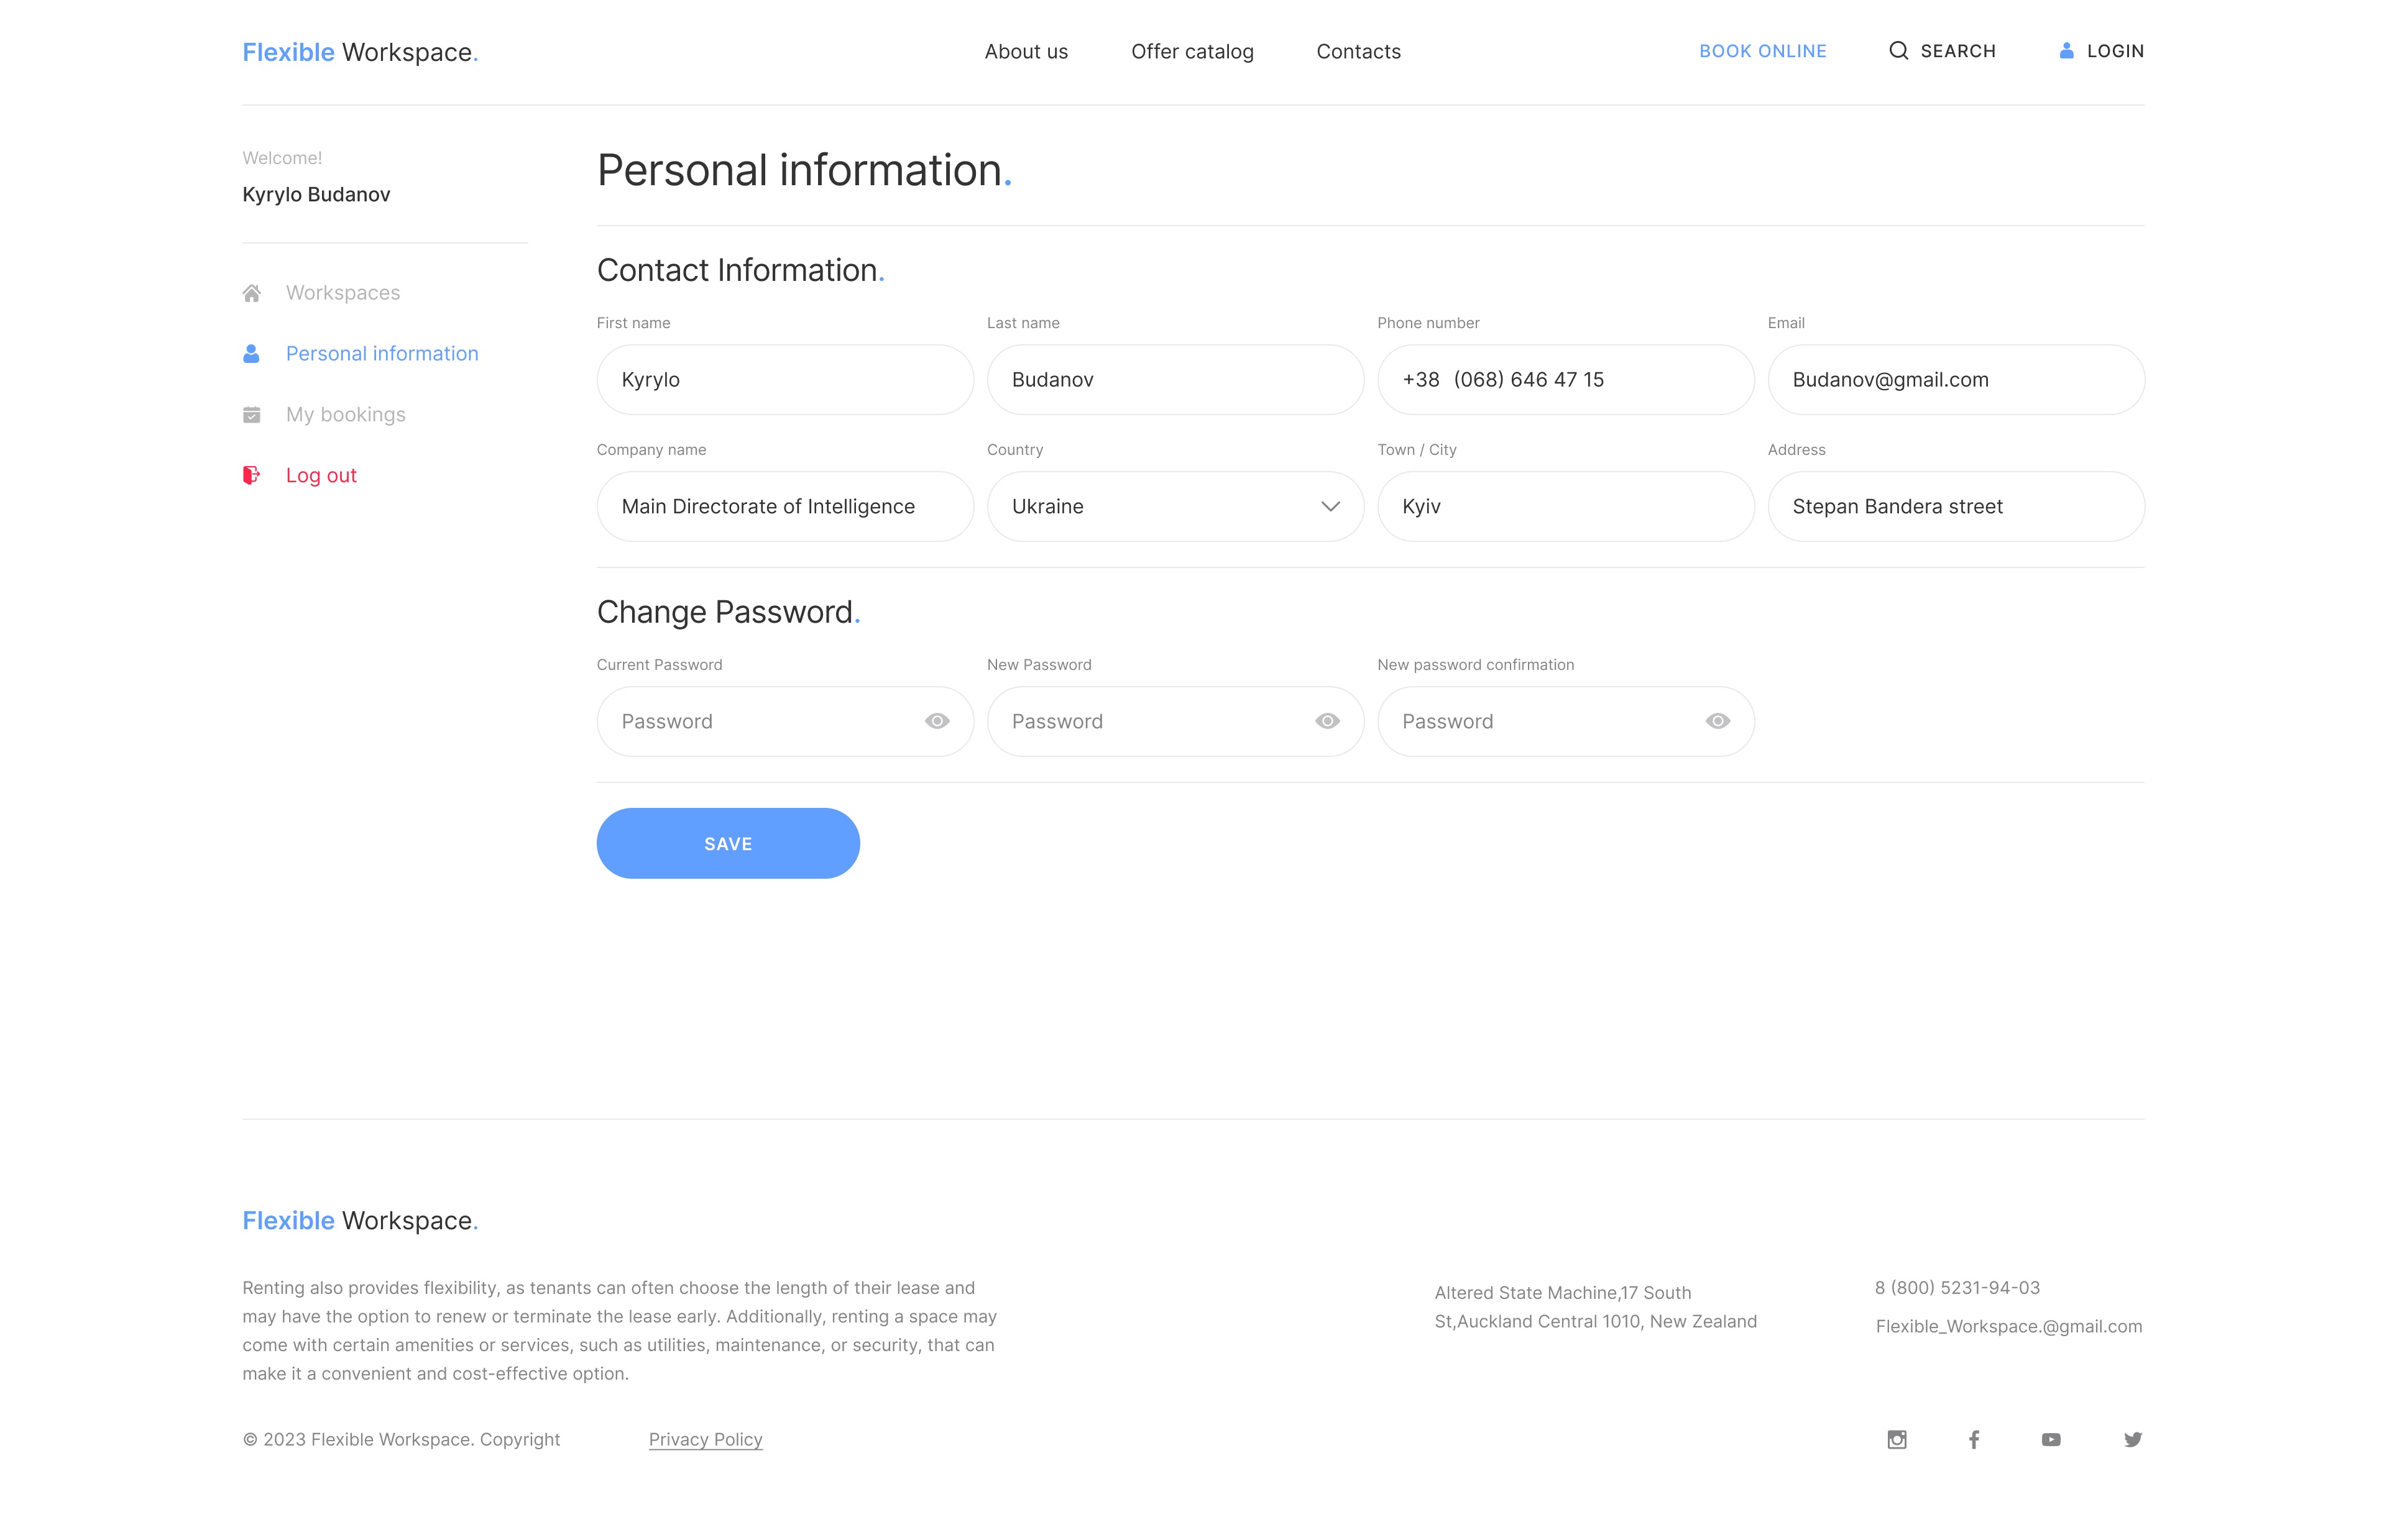Image resolution: width=2387 pixels, height=1540 pixels.
Task: Toggle visibility on Current Password field
Action: (936, 720)
